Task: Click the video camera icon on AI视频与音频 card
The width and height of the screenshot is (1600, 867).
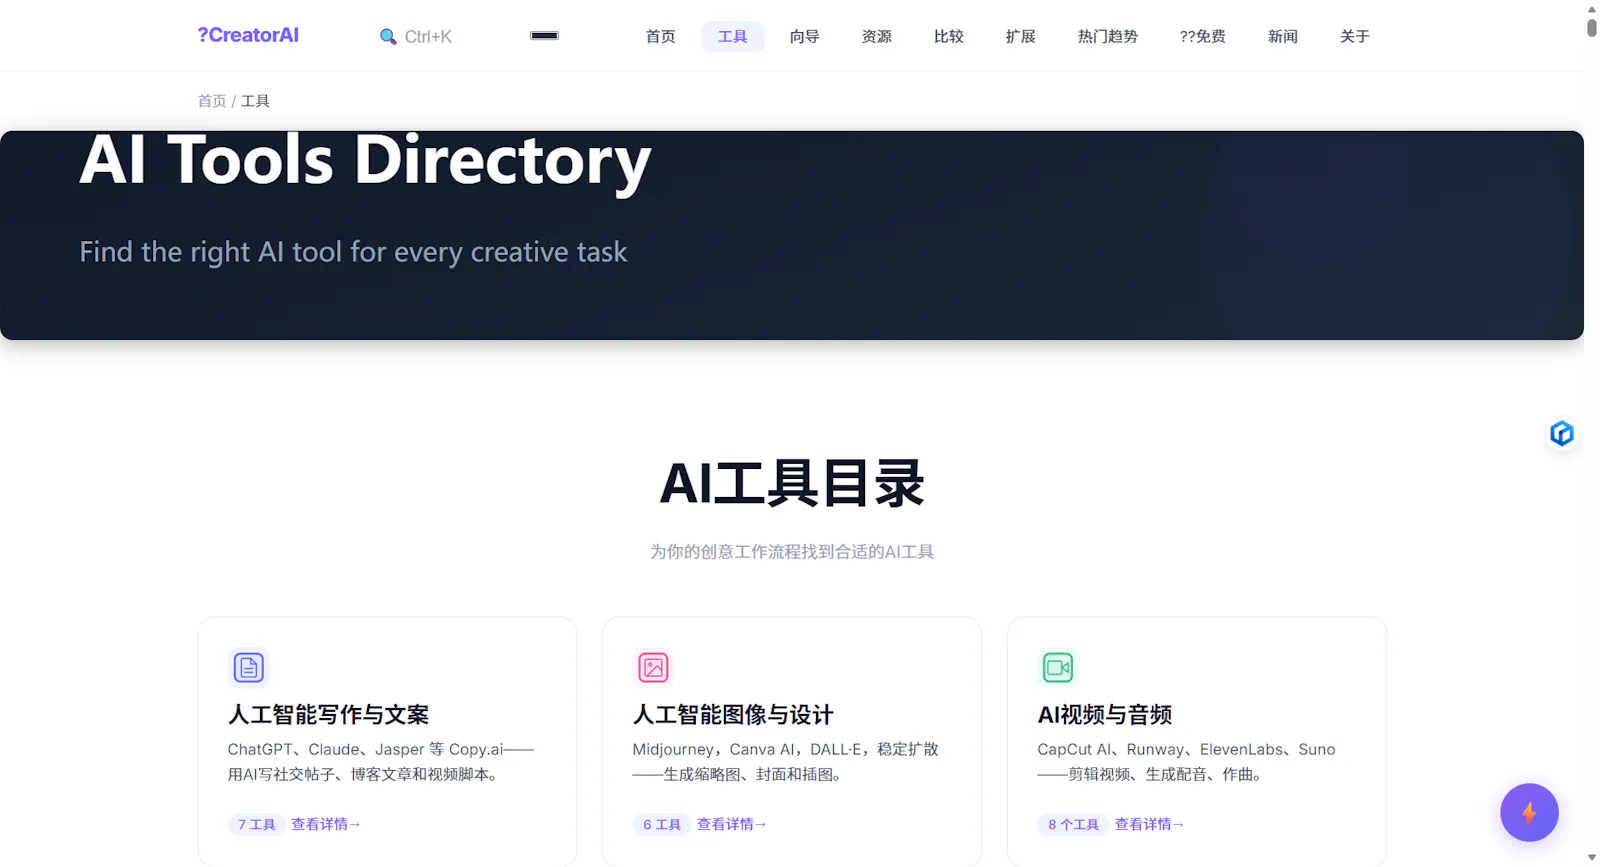Action: 1057,667
